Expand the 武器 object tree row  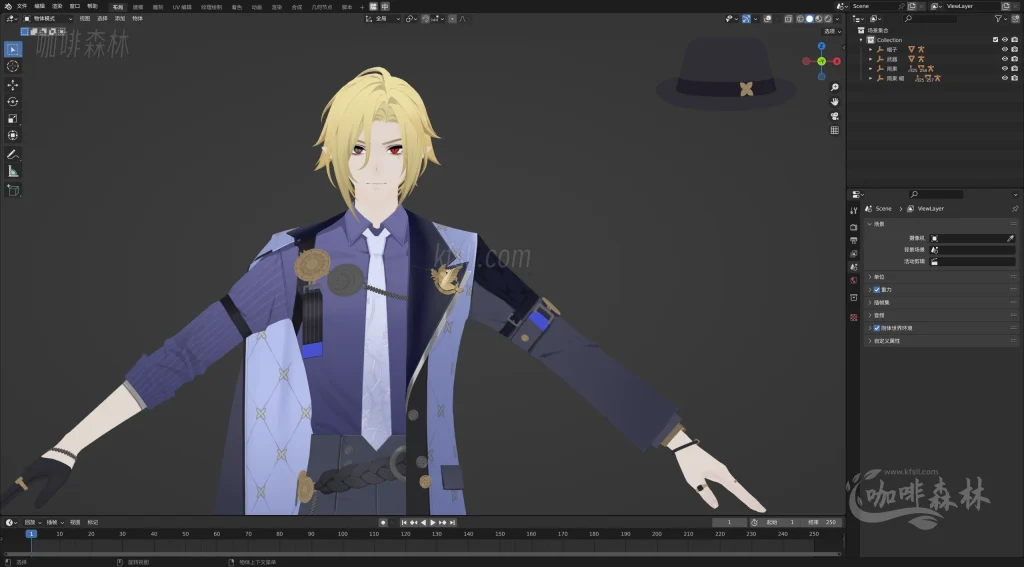(x=871, y=59)
